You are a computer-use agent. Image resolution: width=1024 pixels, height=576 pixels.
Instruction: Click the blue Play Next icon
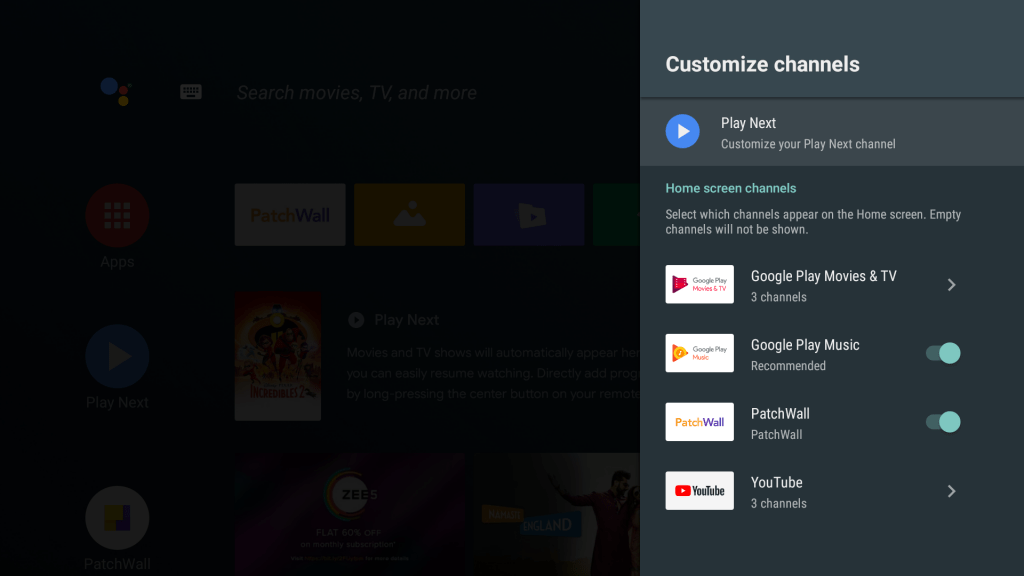(x=682, y=131)
